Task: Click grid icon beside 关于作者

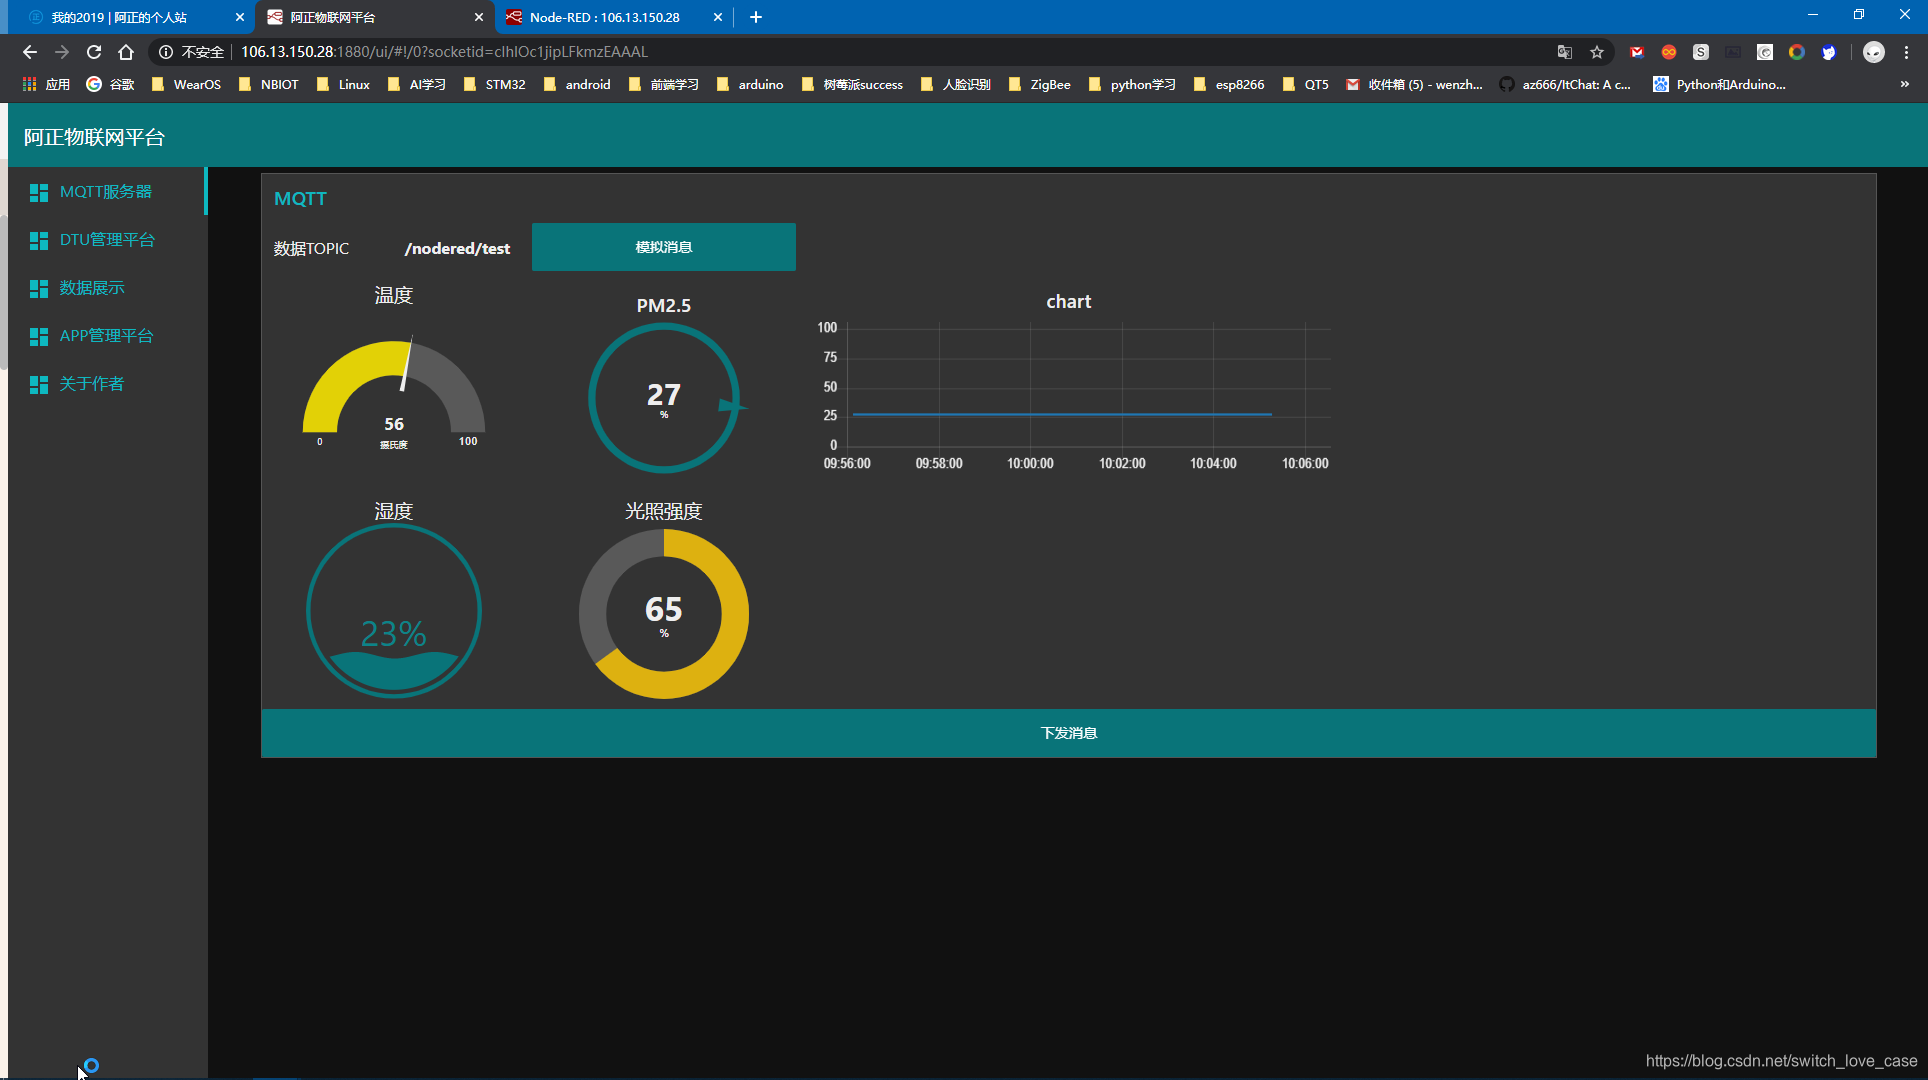Action: tap(39, 384)
